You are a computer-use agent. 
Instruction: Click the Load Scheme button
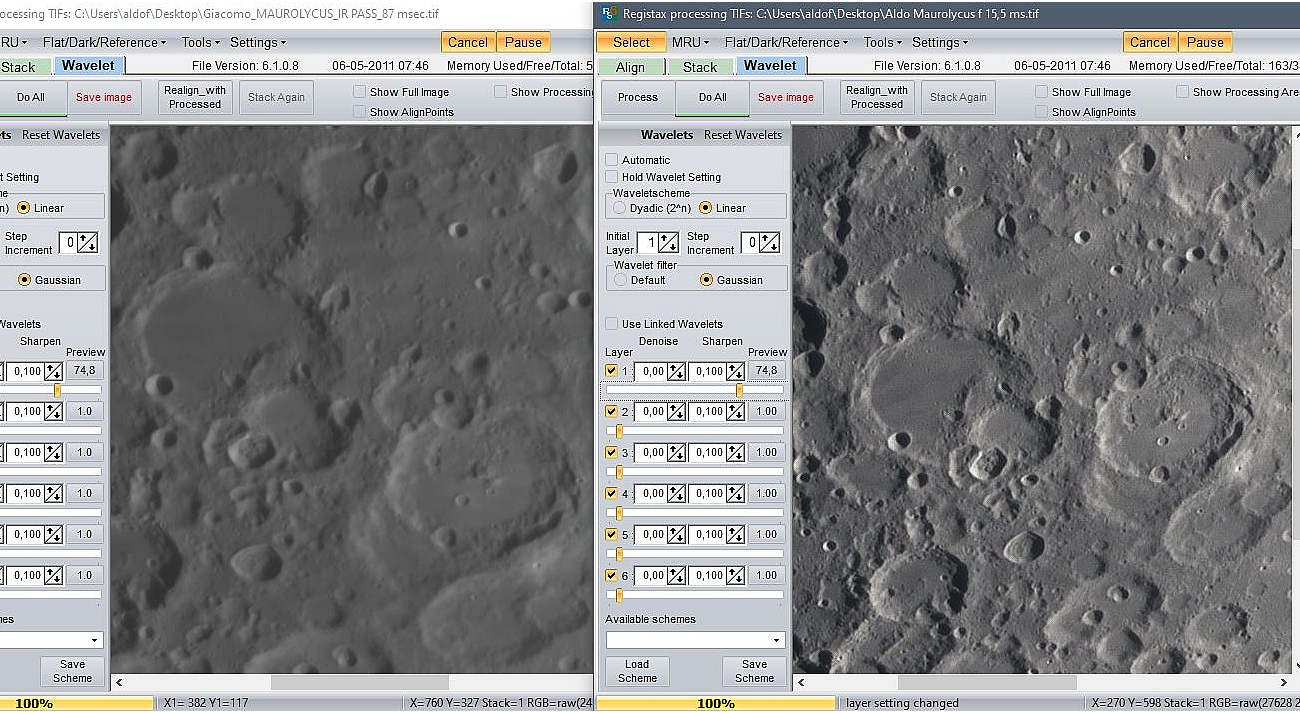click(637, 671)
